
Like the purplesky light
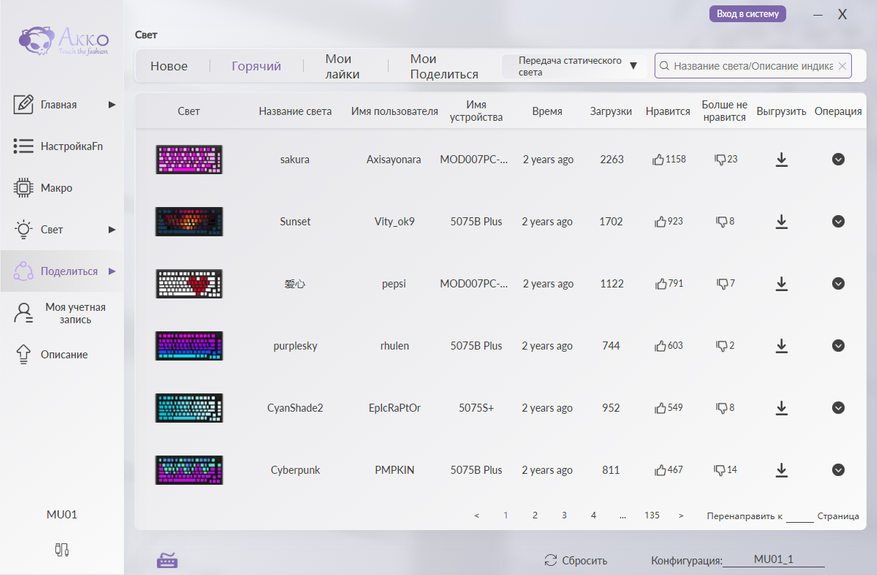click(660, 346)
